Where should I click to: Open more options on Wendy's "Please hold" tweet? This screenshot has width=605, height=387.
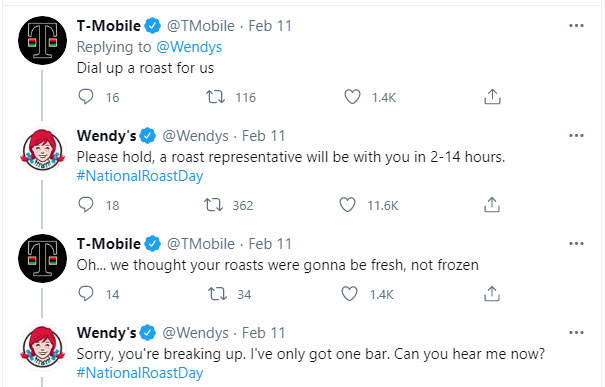point(576,136)
